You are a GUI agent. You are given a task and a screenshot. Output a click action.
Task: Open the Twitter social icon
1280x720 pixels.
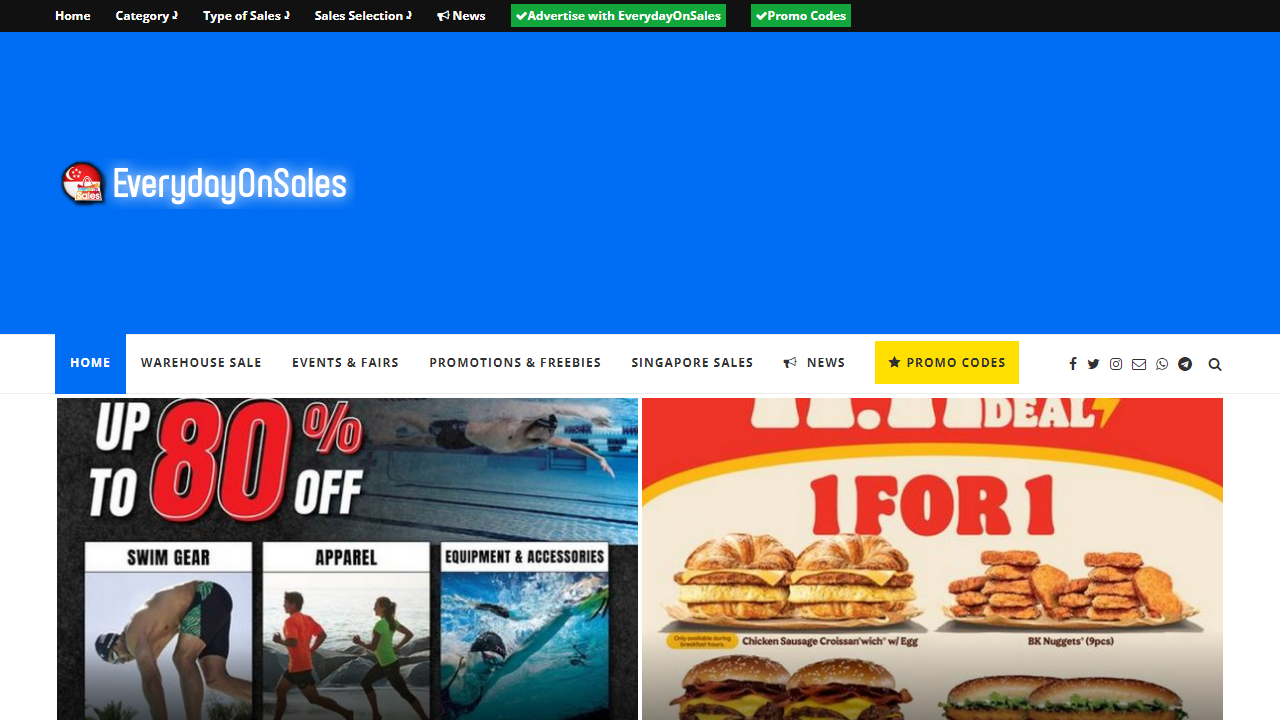[1093, 364]
